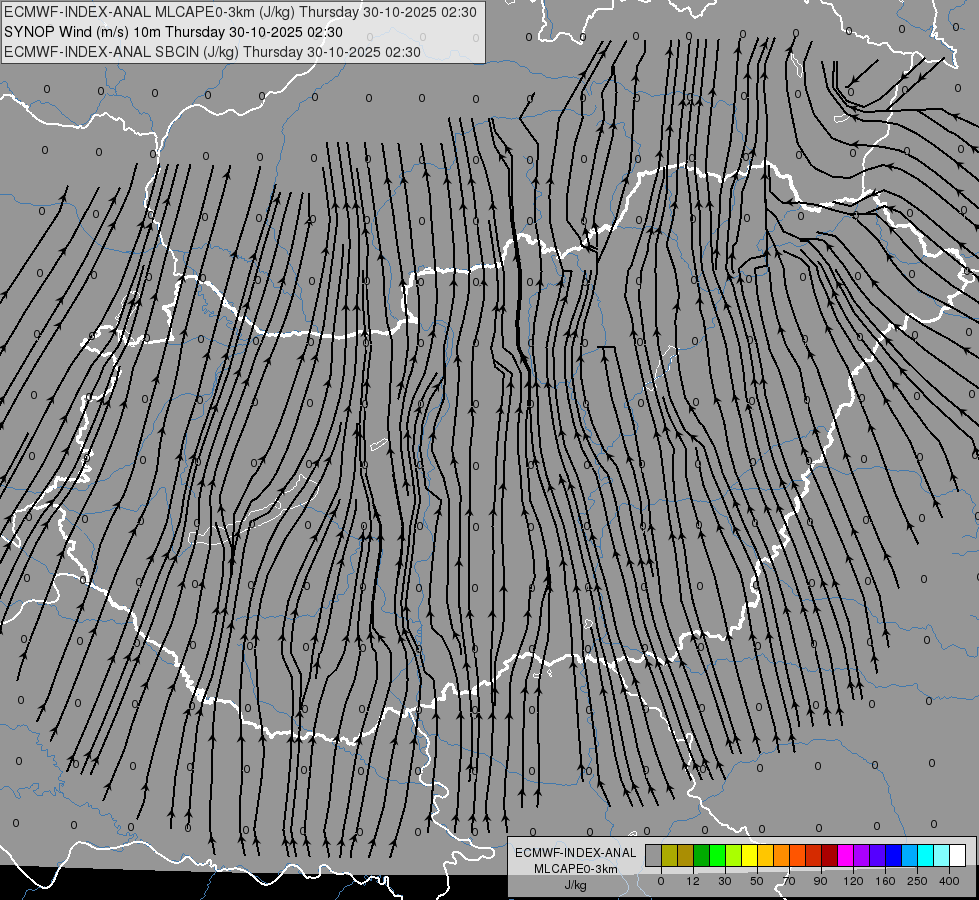Click the white legend swatch
The image size is (979, 900).
tap(958, 855)
